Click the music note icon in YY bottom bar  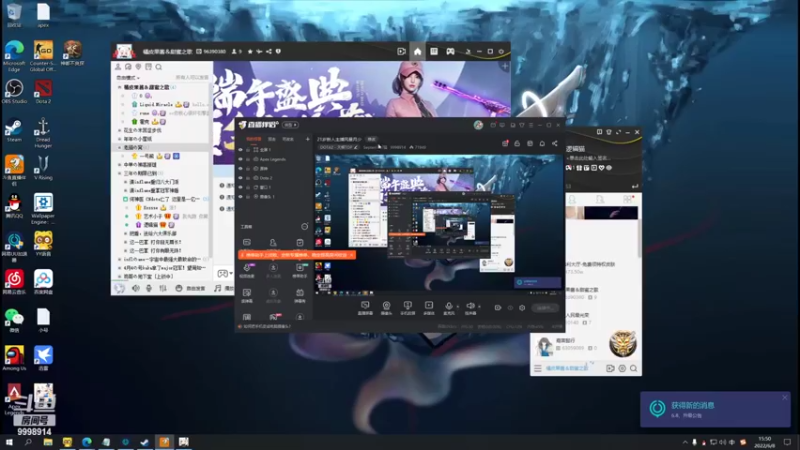218,288
